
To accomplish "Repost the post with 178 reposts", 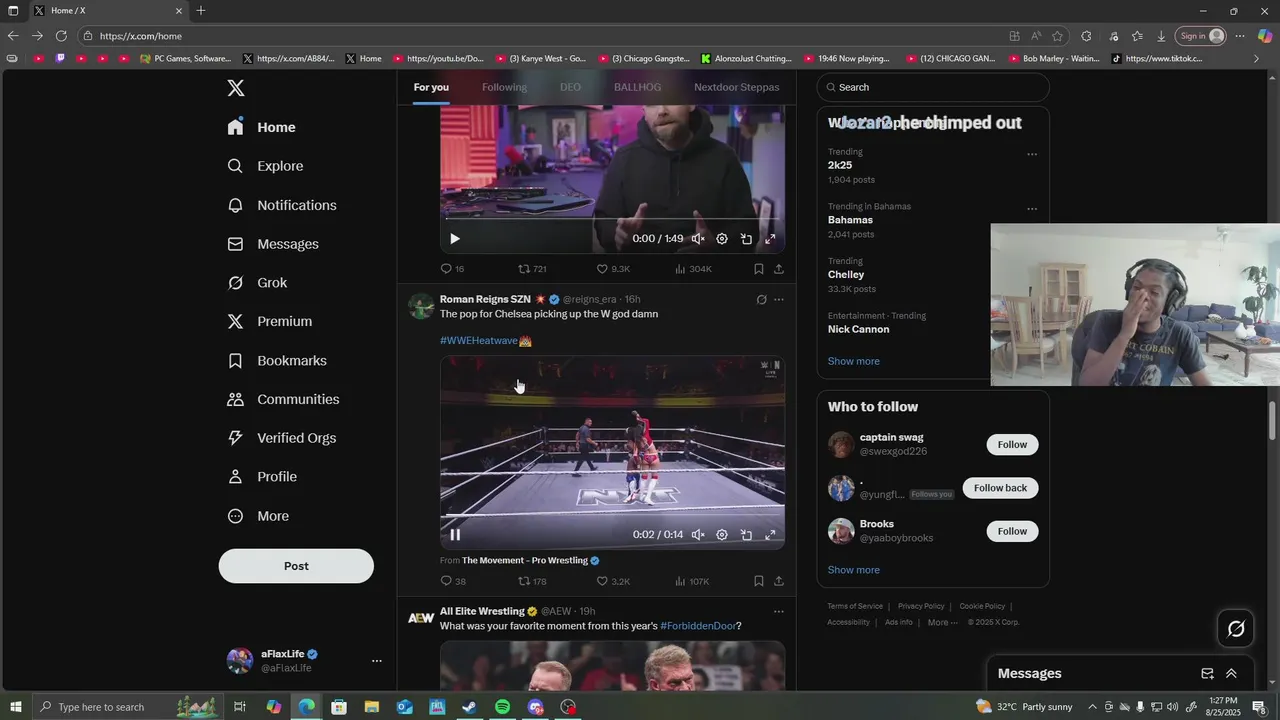I will (x=532, y=581).
